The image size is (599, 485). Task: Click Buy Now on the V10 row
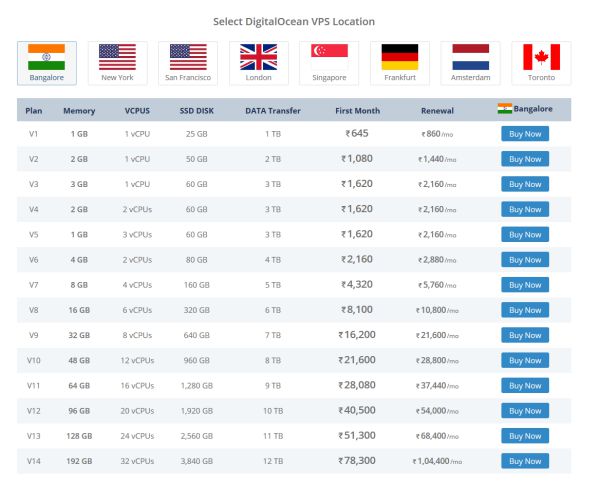coord(525,361)
